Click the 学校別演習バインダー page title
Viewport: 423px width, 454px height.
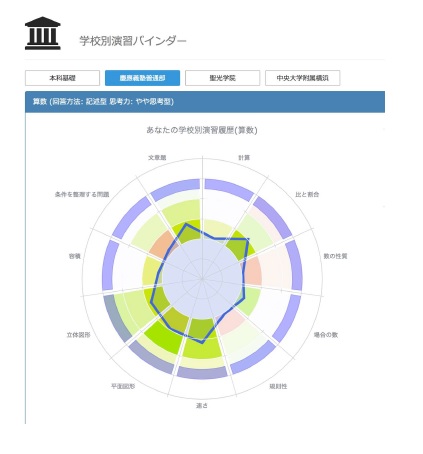click(x=133, y=41)
